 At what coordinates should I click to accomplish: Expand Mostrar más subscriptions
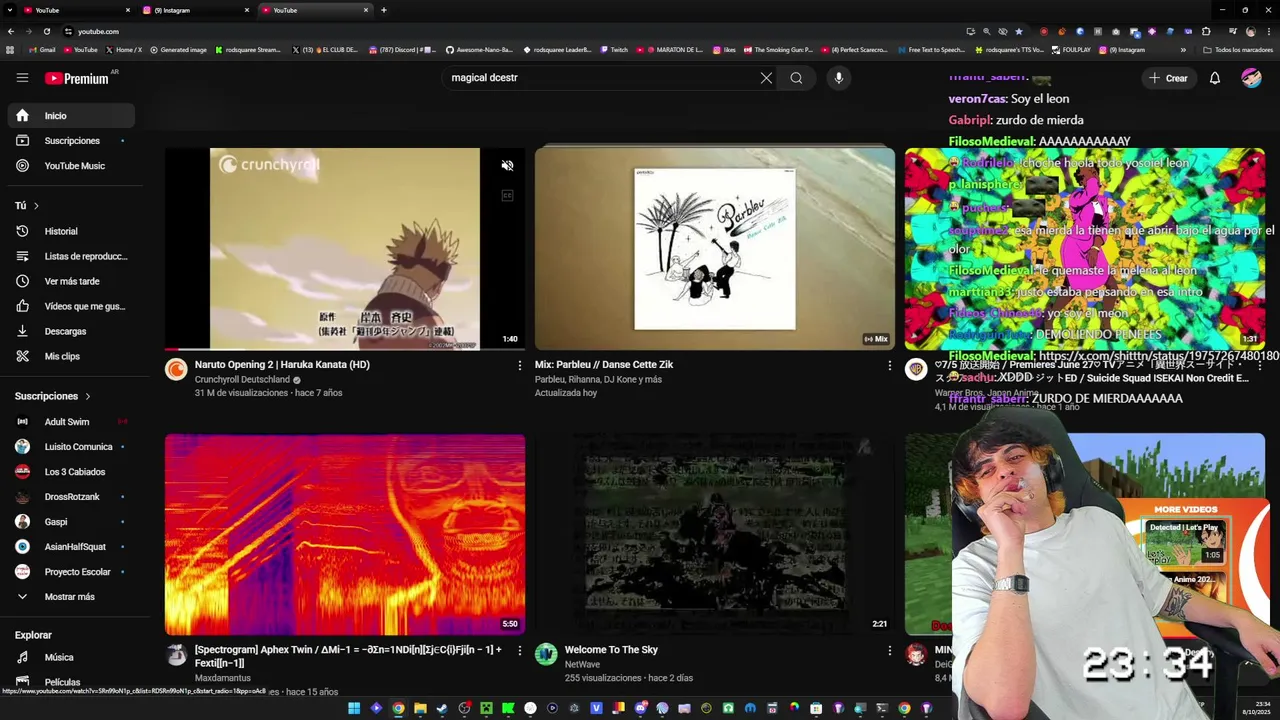[x=71, y=597]
